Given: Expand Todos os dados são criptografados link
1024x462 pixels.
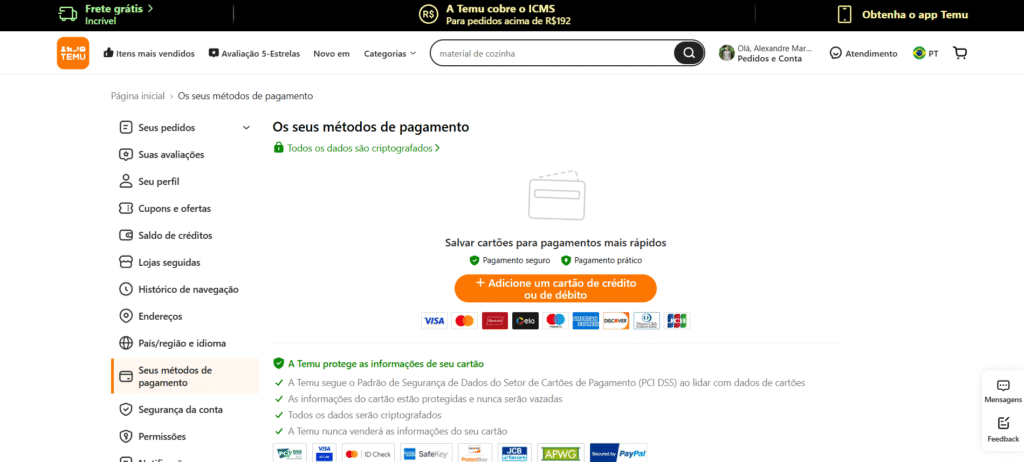Looking at the screenshot, I should pyautogui.click(x=356, y=148).
